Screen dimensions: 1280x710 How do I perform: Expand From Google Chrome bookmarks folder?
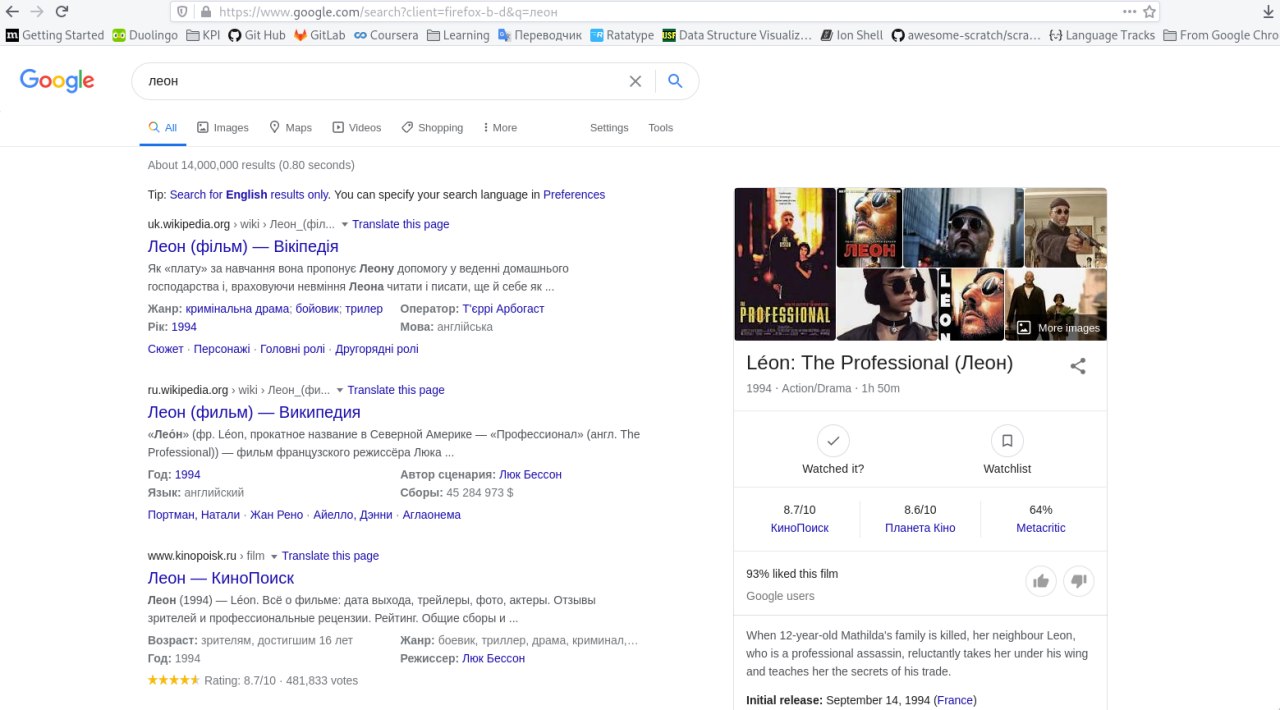tap(1220, 35)
